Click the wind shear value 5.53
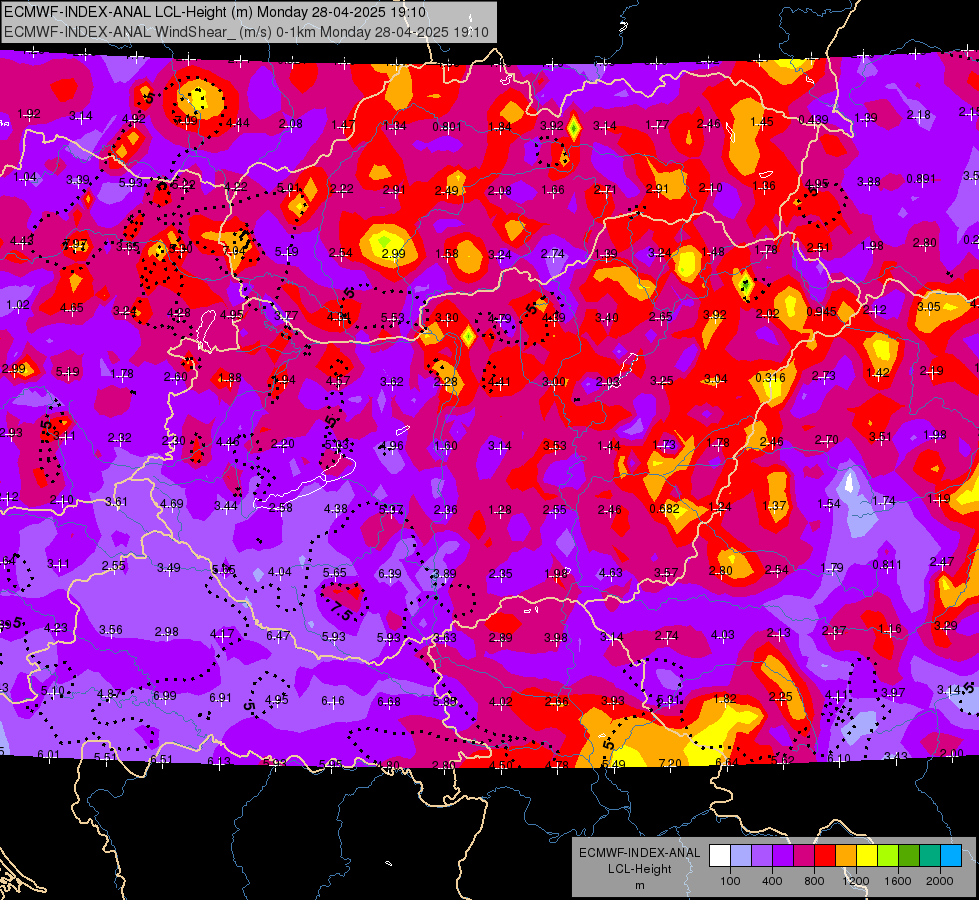 coord(393,318)
